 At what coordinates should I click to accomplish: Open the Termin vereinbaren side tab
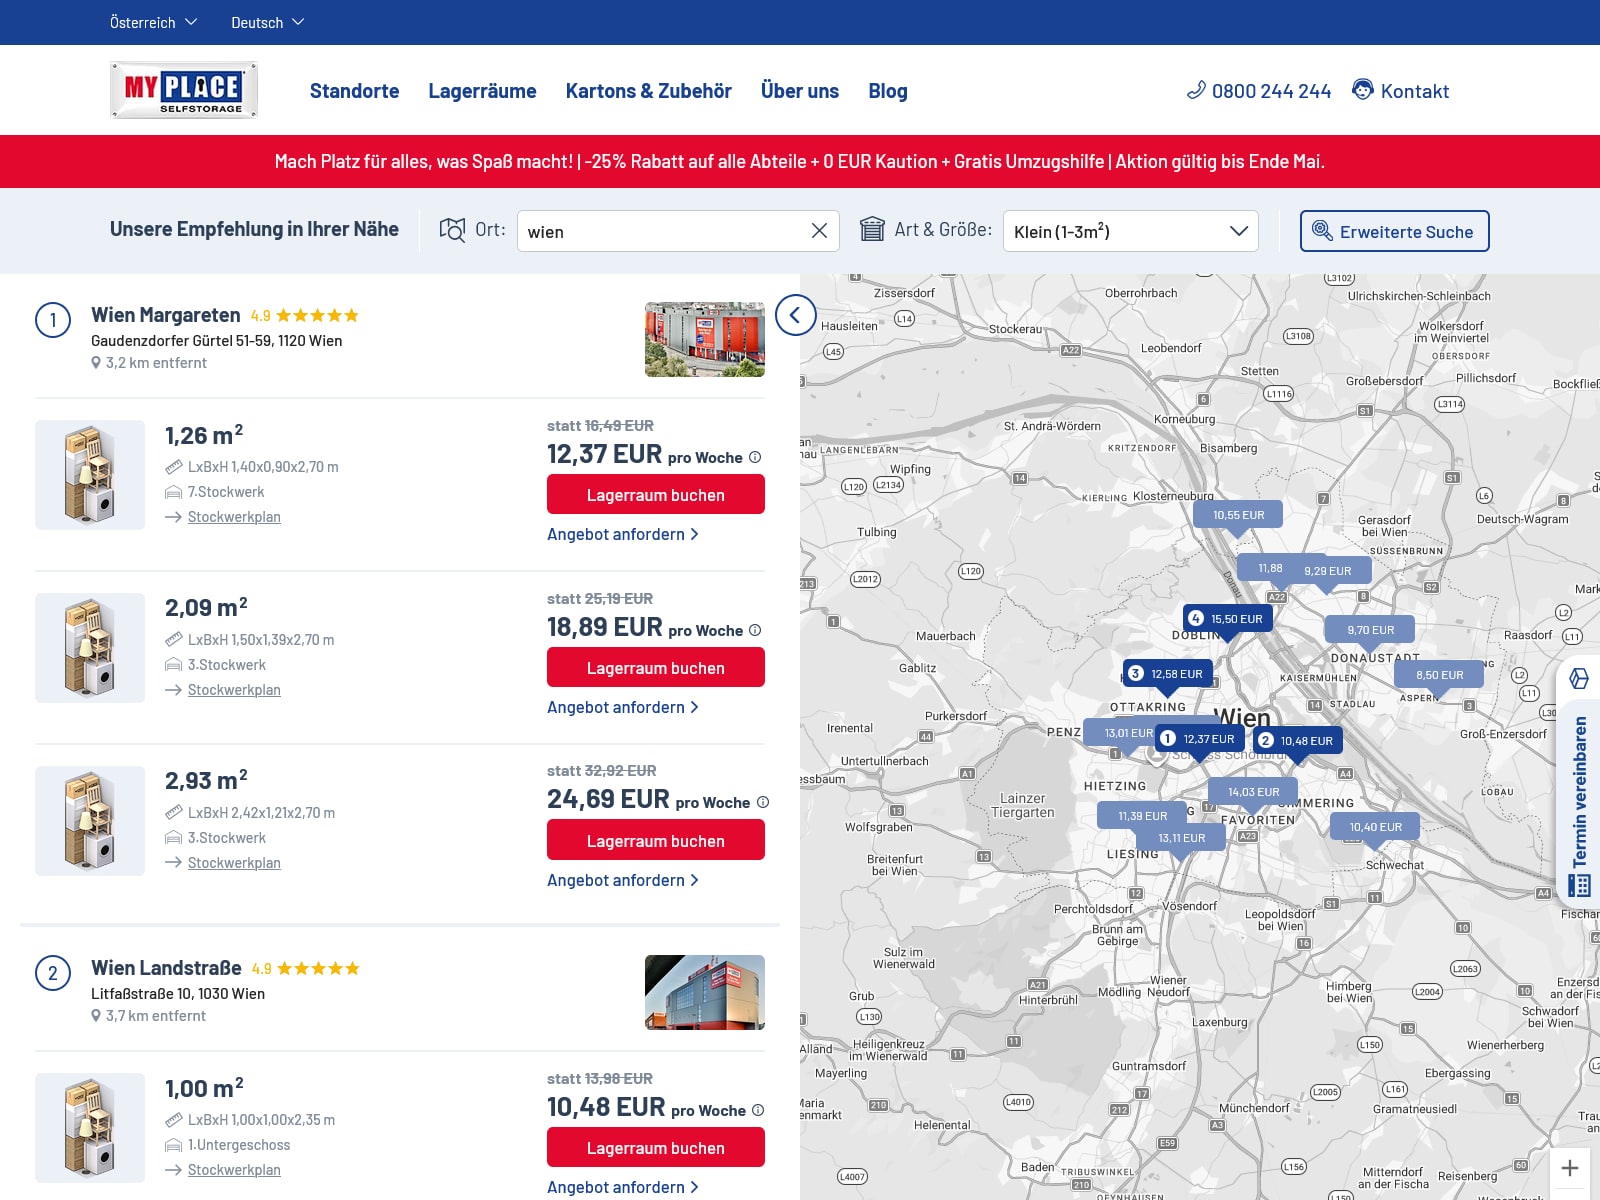click(1580, 805)
